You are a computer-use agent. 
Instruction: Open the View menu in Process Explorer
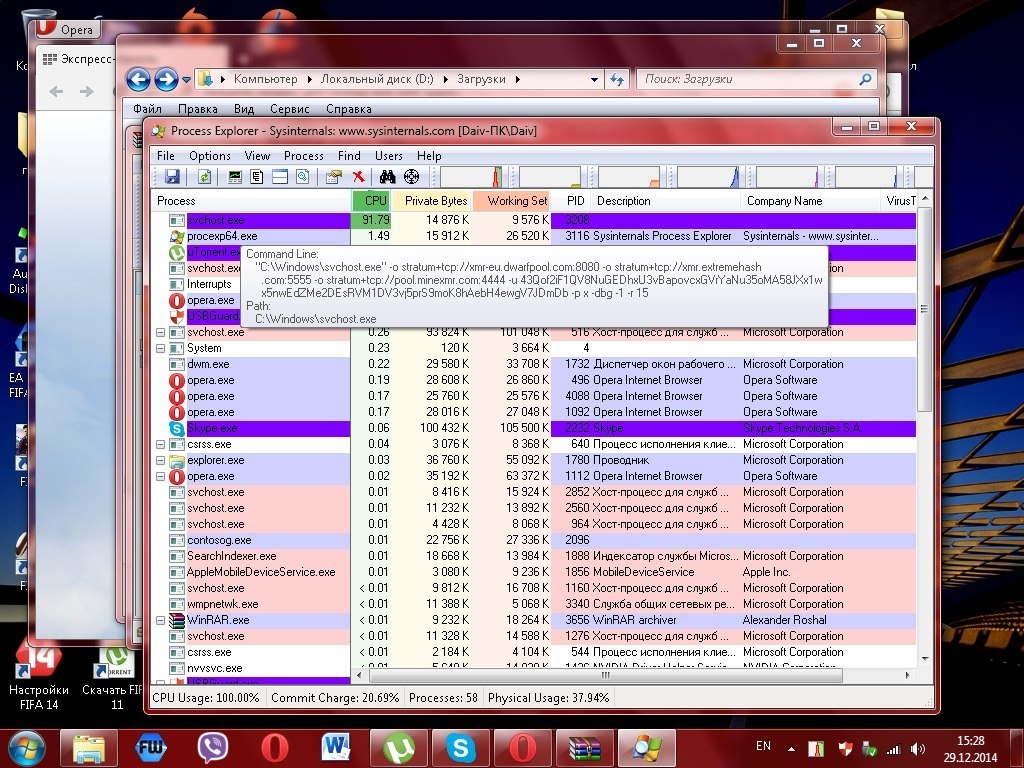[257, 156]
